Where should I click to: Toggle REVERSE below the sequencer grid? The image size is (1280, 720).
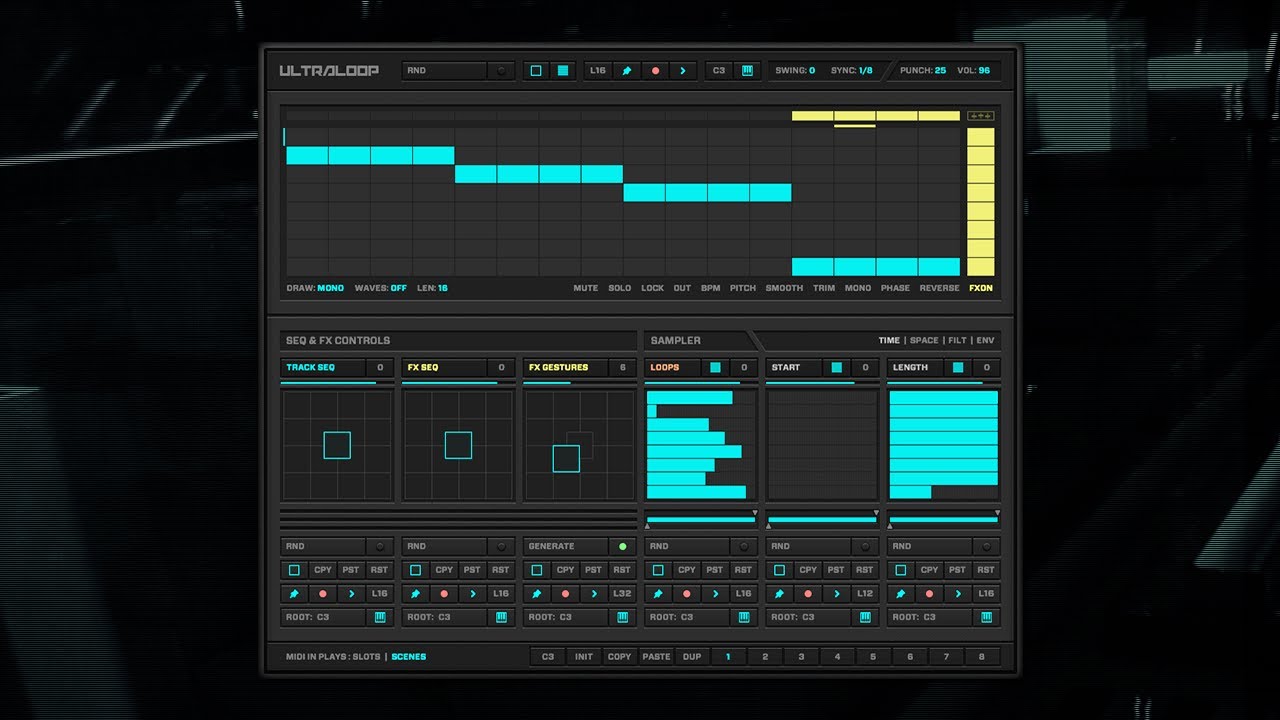click(939, 288)
